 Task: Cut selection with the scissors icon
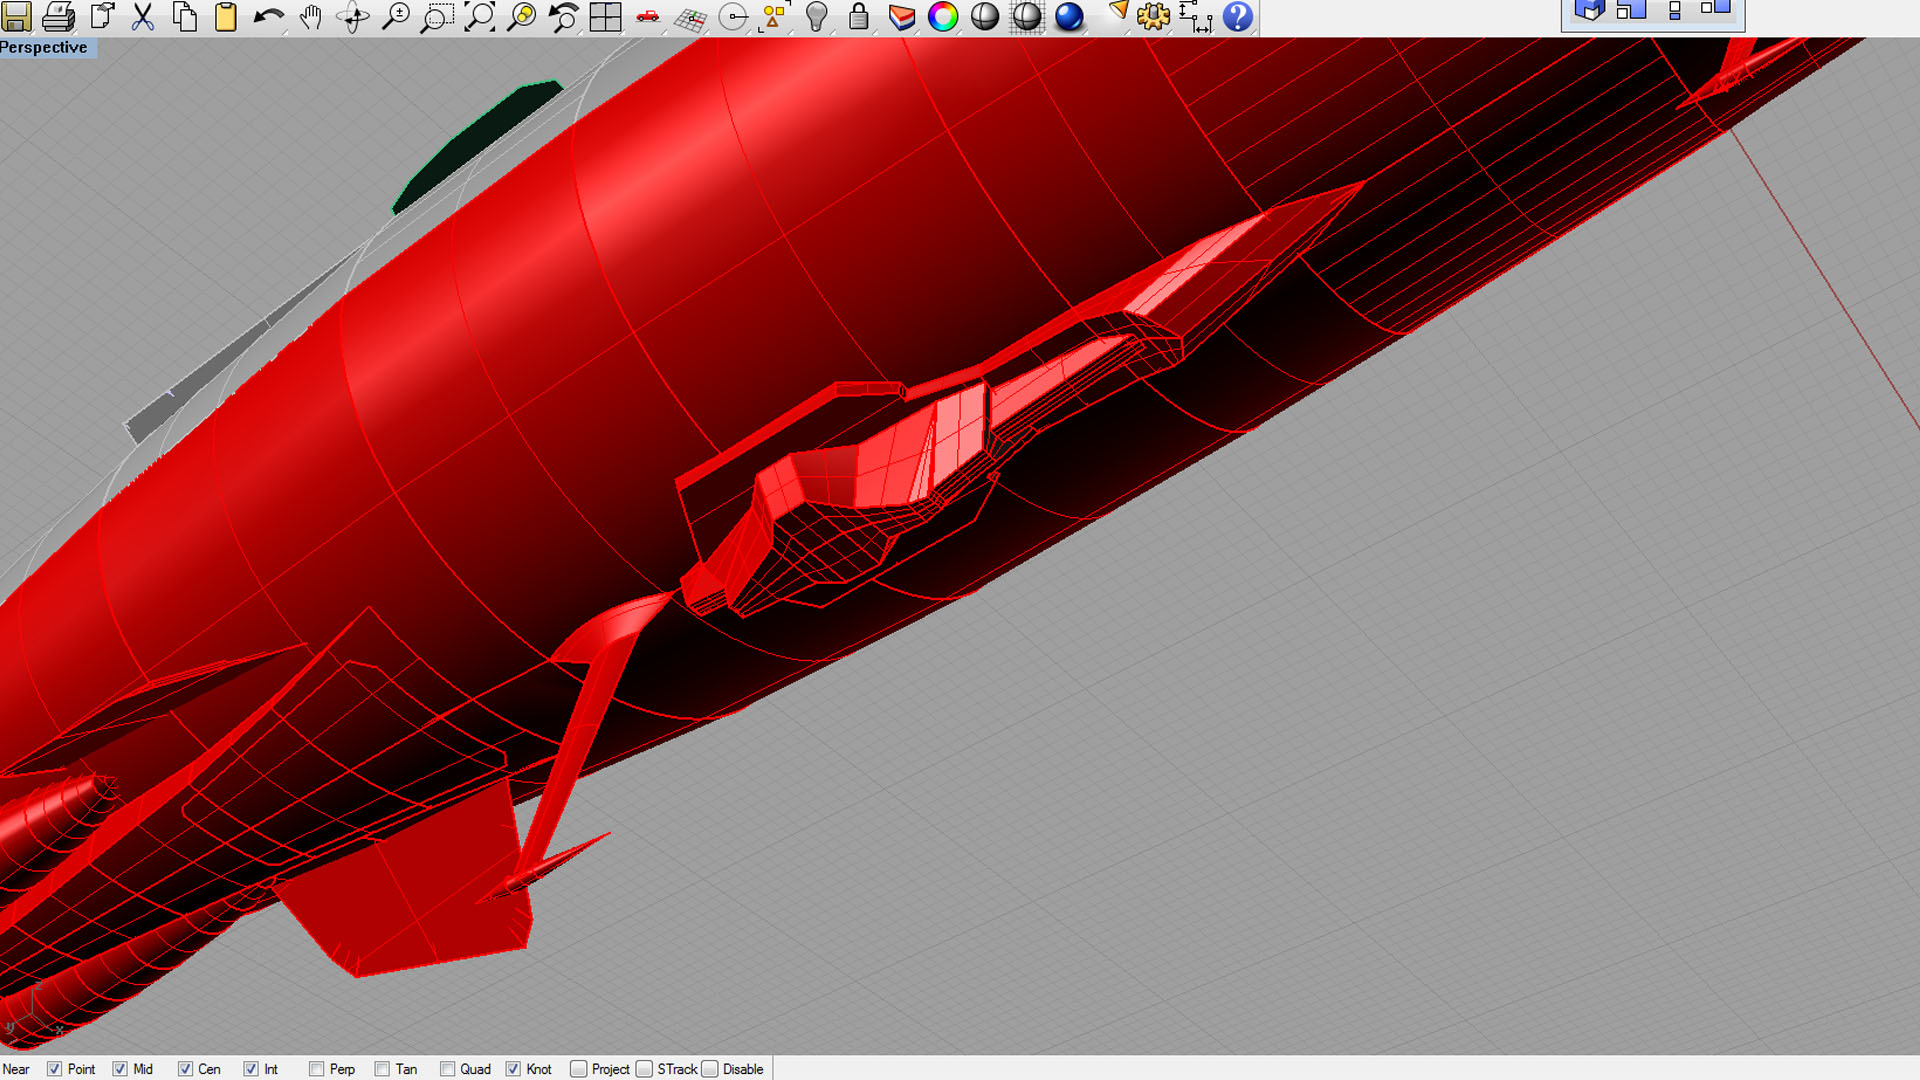click(x=143, y=16)
